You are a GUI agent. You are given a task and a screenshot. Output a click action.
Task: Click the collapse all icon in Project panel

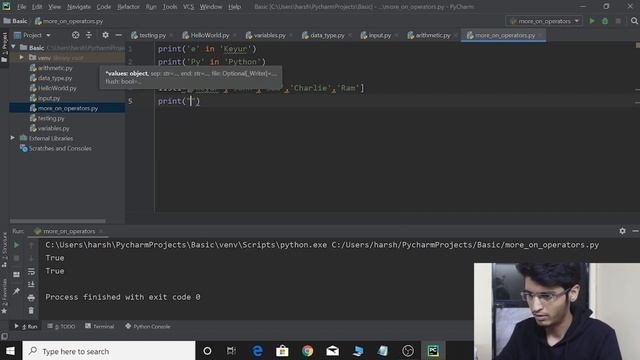click(x=89, y=35)
